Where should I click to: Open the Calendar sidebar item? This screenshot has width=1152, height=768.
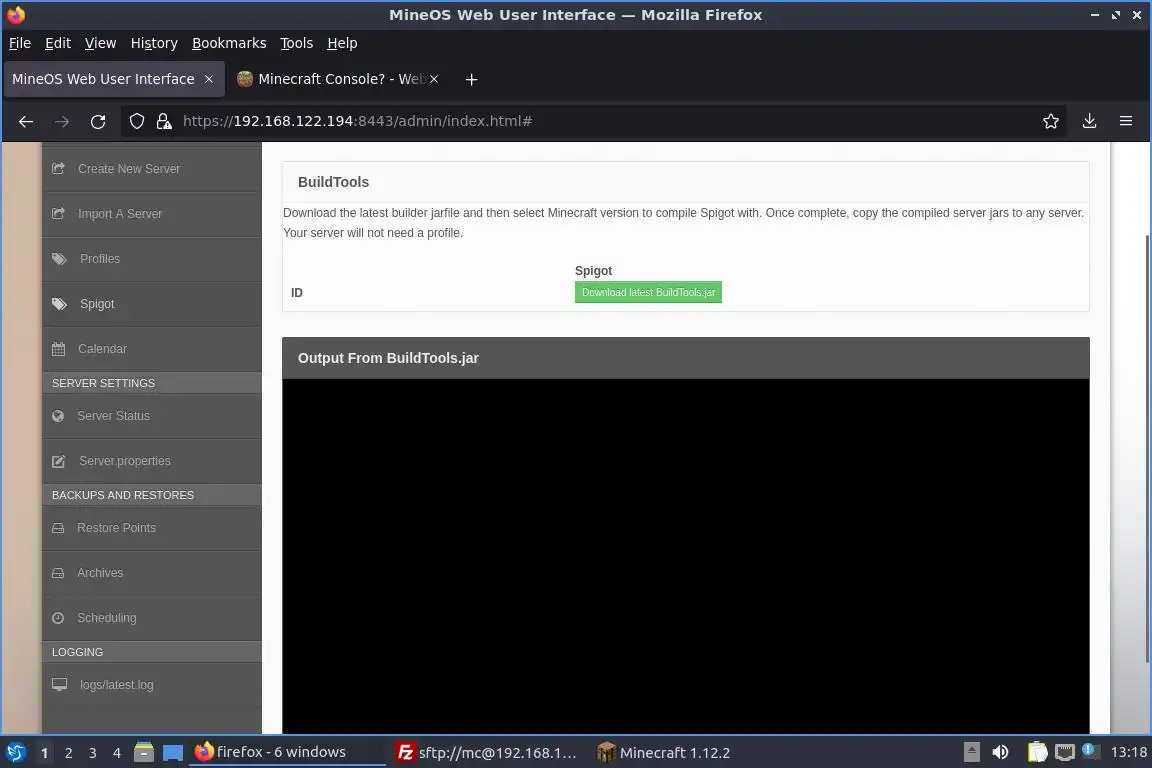[x=151, y=349]
